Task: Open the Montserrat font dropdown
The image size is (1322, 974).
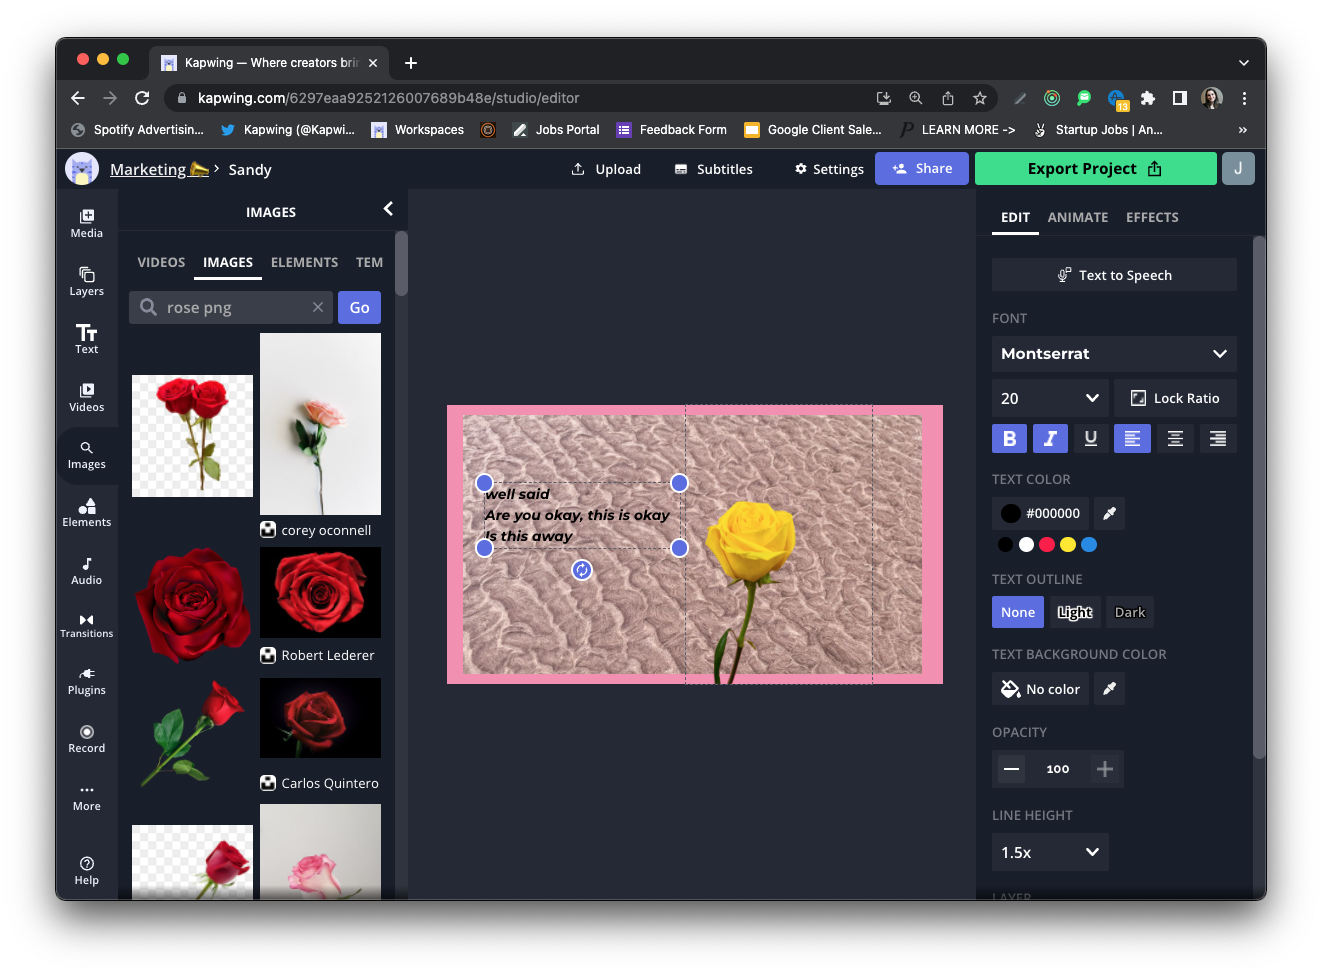Action: coord(1114,354)
